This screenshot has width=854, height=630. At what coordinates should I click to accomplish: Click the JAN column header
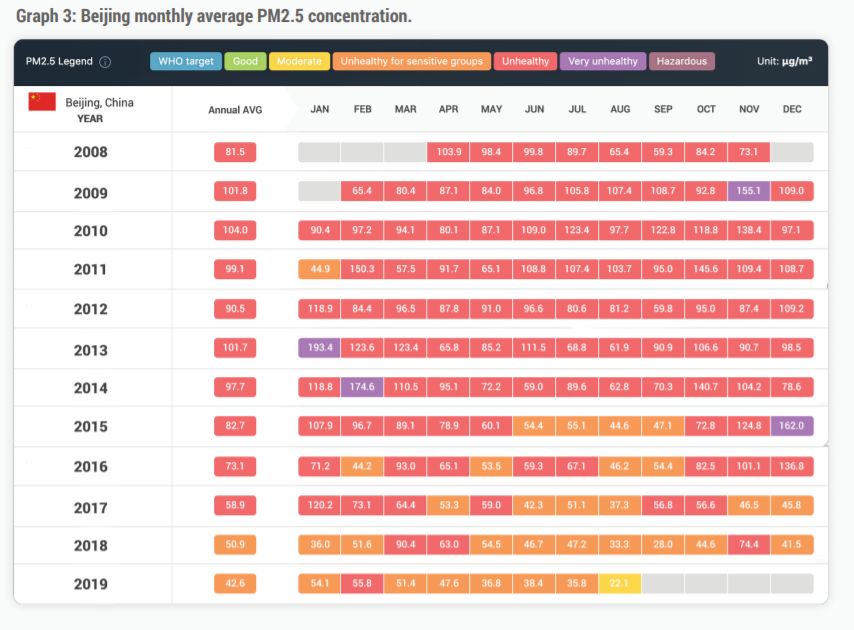[320, 109]
